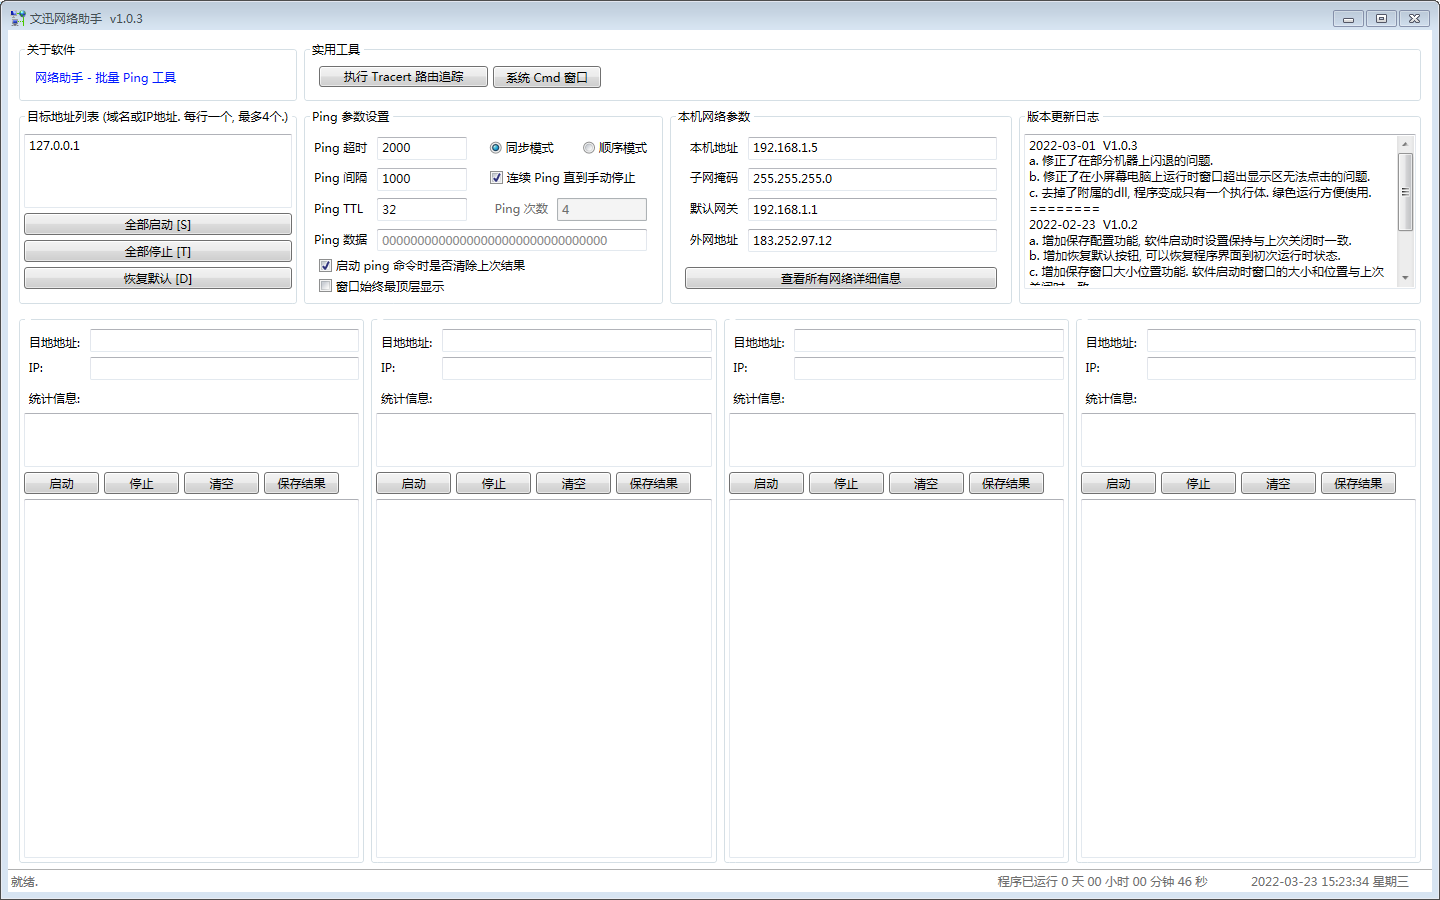Select 顺序模式 radio button
Screen dimensions: 1440x900
[x=589, y=148]
